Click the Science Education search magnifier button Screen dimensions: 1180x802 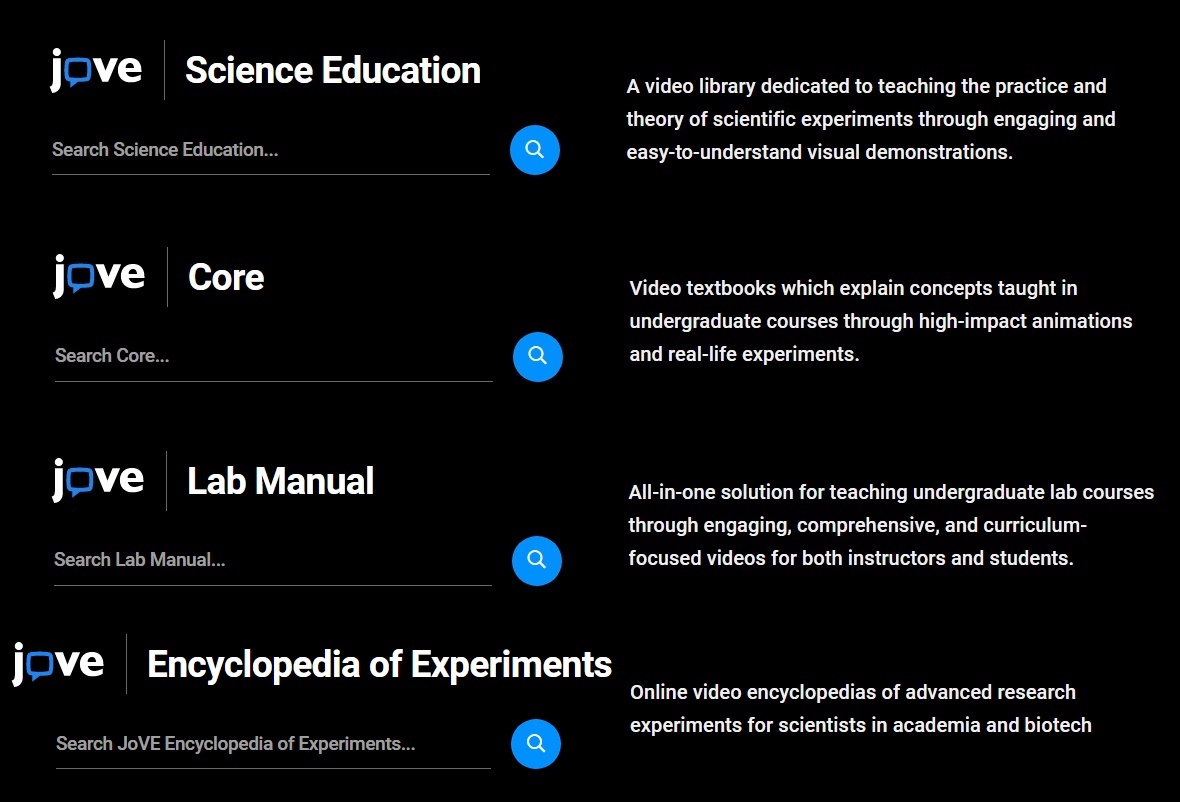click(x=534, y=150)
